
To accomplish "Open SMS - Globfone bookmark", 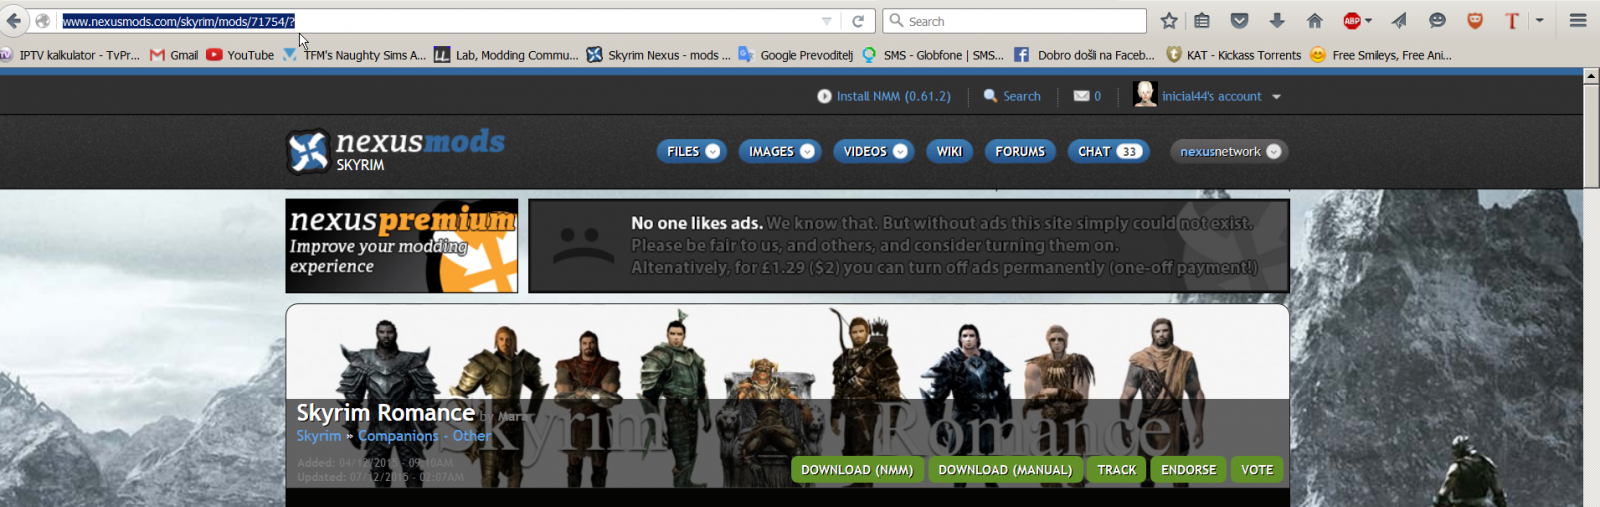I will [933, 55].
